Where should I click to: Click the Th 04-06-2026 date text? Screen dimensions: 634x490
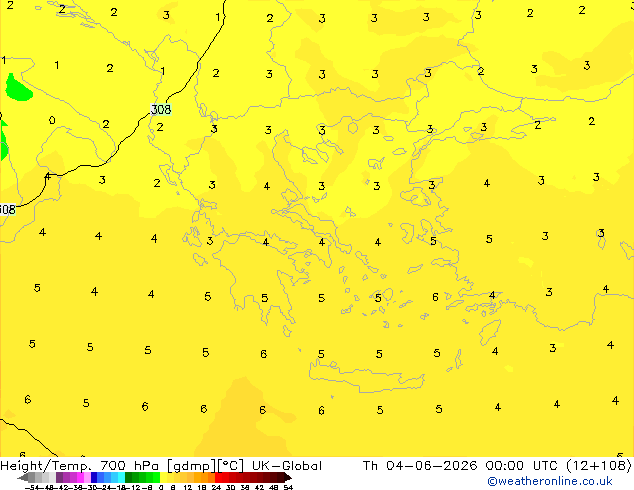pyautogui.click(x=420, y=466)
